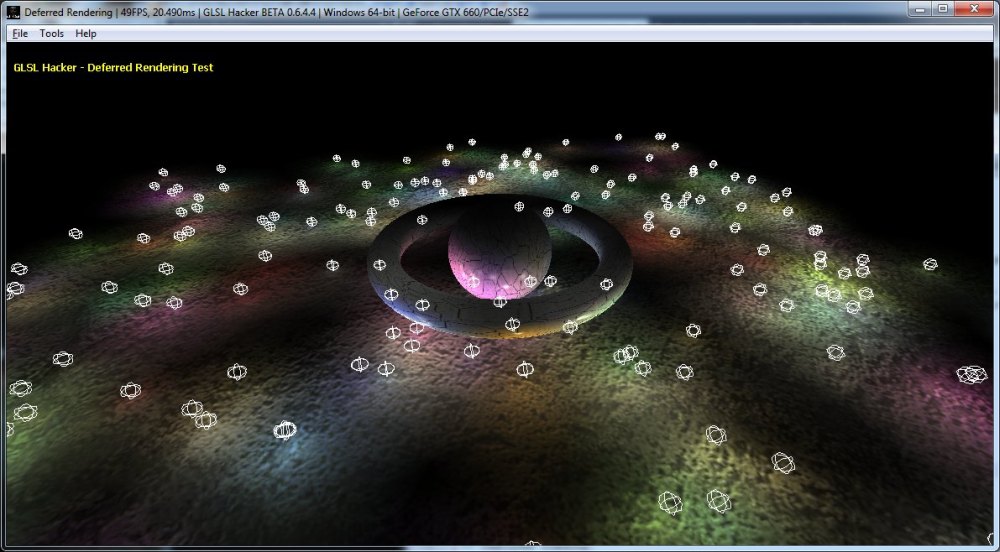Minimize the Deferred Rendering window
The image size is (1000, 552).
point(920,9)
